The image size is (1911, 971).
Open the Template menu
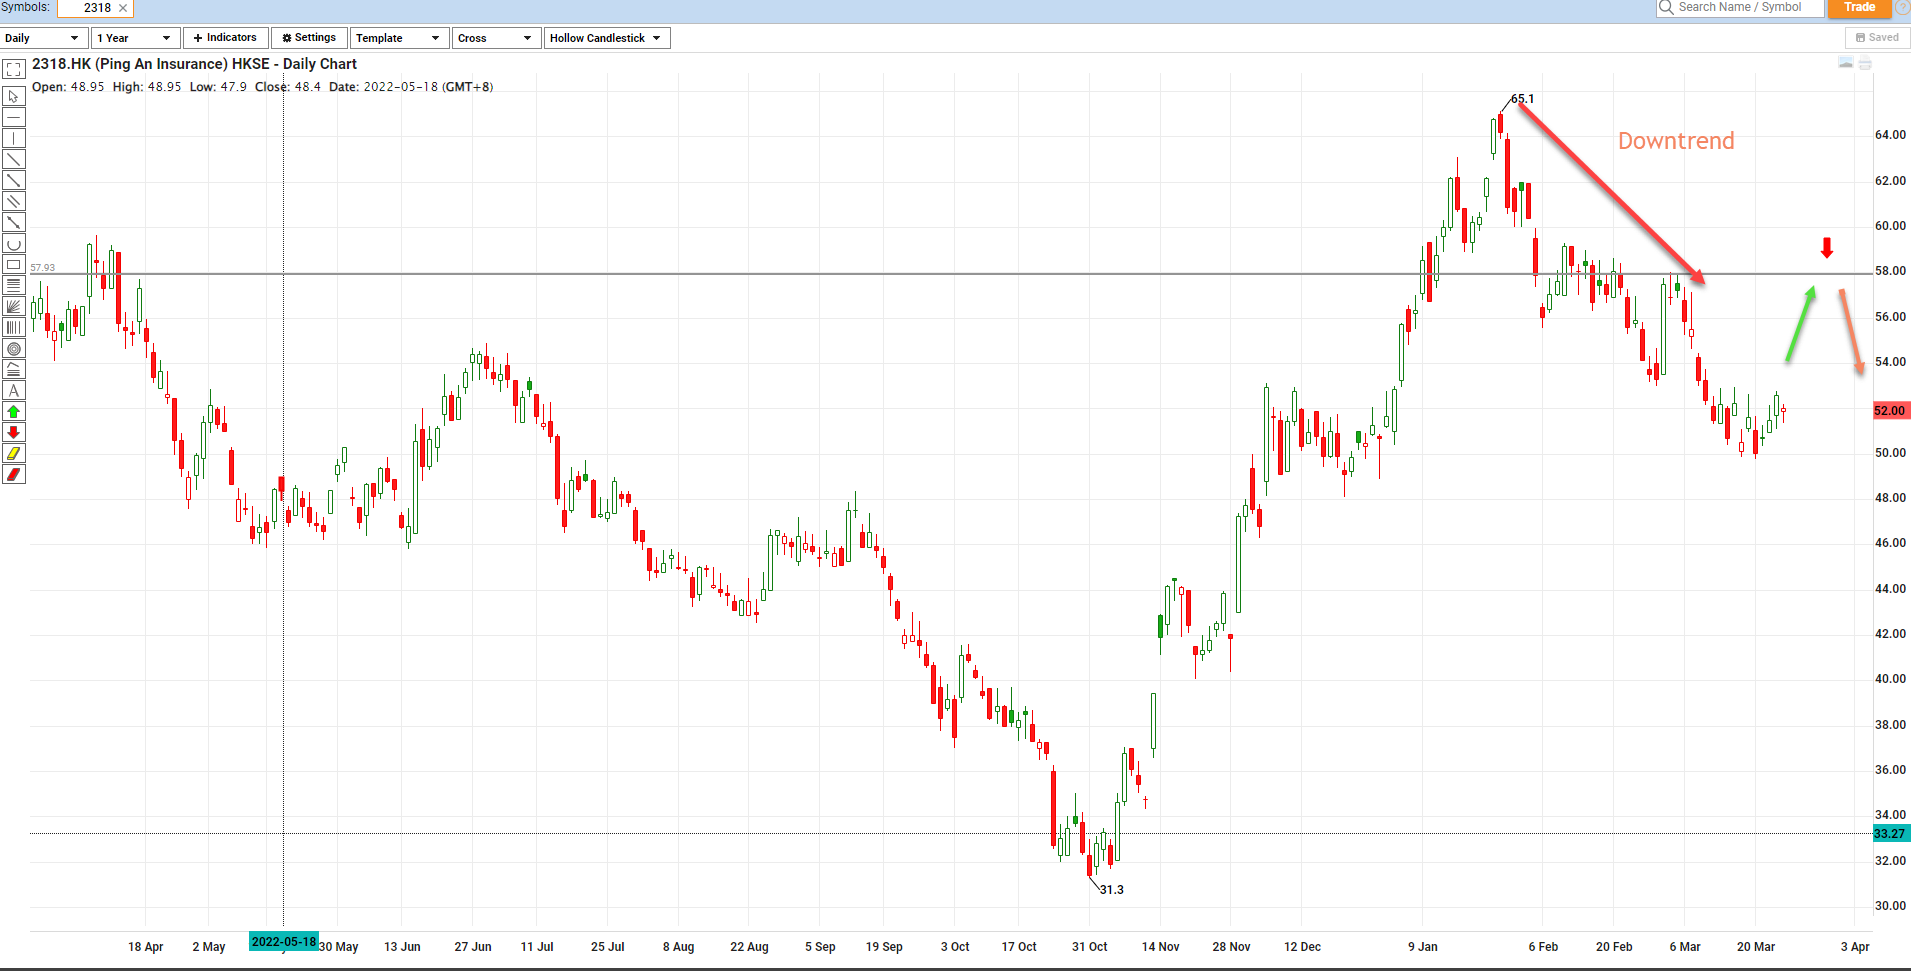[x=398, y=37]
